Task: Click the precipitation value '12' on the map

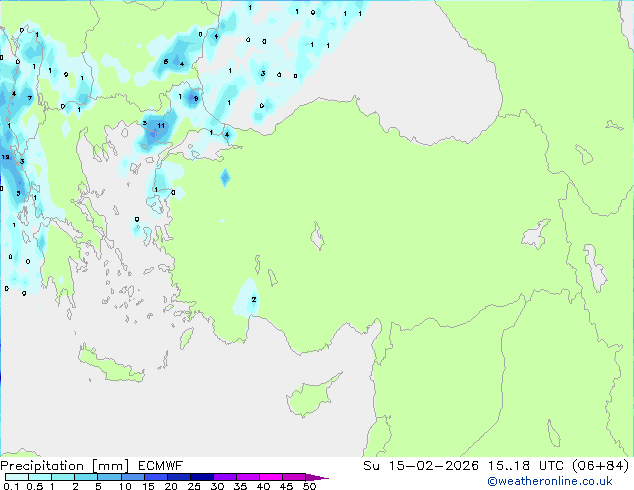Action: (x=5, y=157)
